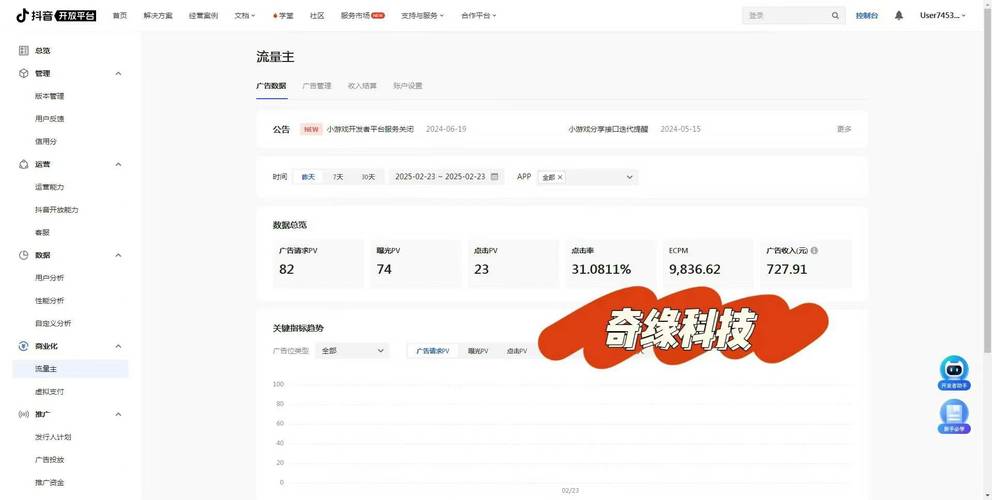Select 30天 time range

(368, 177)
